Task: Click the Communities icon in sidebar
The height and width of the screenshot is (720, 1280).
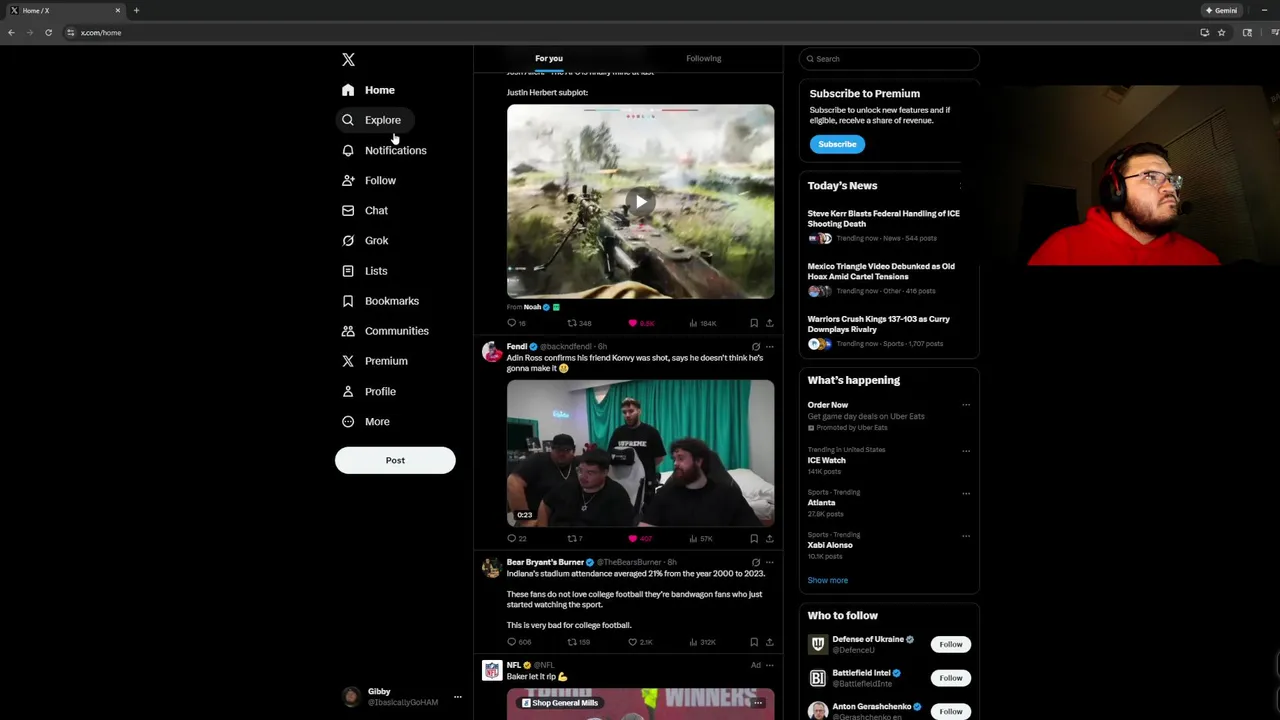Action: point(348,331)
